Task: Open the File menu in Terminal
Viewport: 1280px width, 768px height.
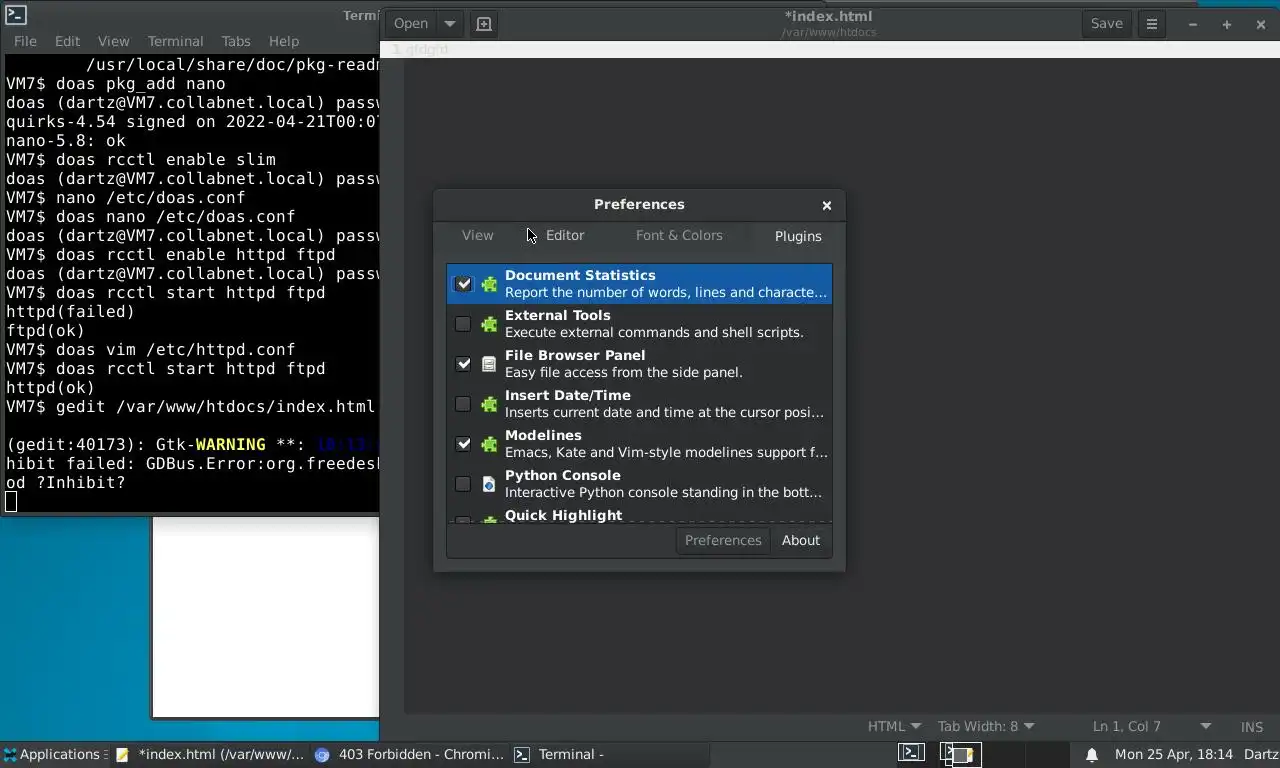Action: [25, 41]
